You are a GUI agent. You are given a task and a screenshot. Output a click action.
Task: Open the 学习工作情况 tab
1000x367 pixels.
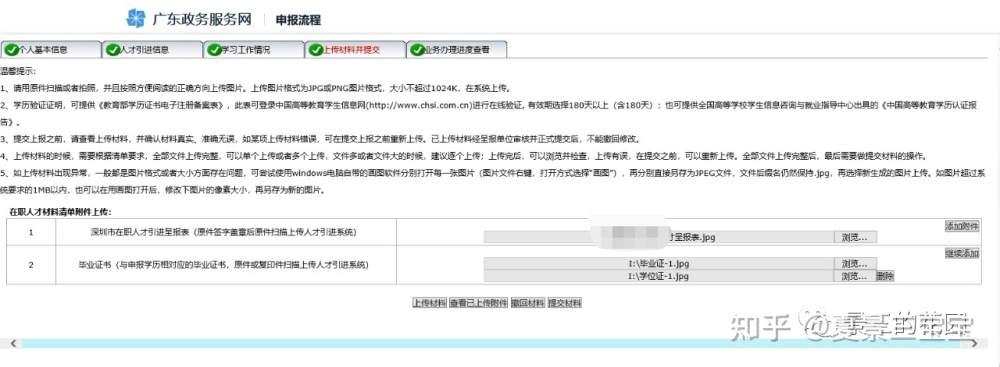(x=253, y=49)
